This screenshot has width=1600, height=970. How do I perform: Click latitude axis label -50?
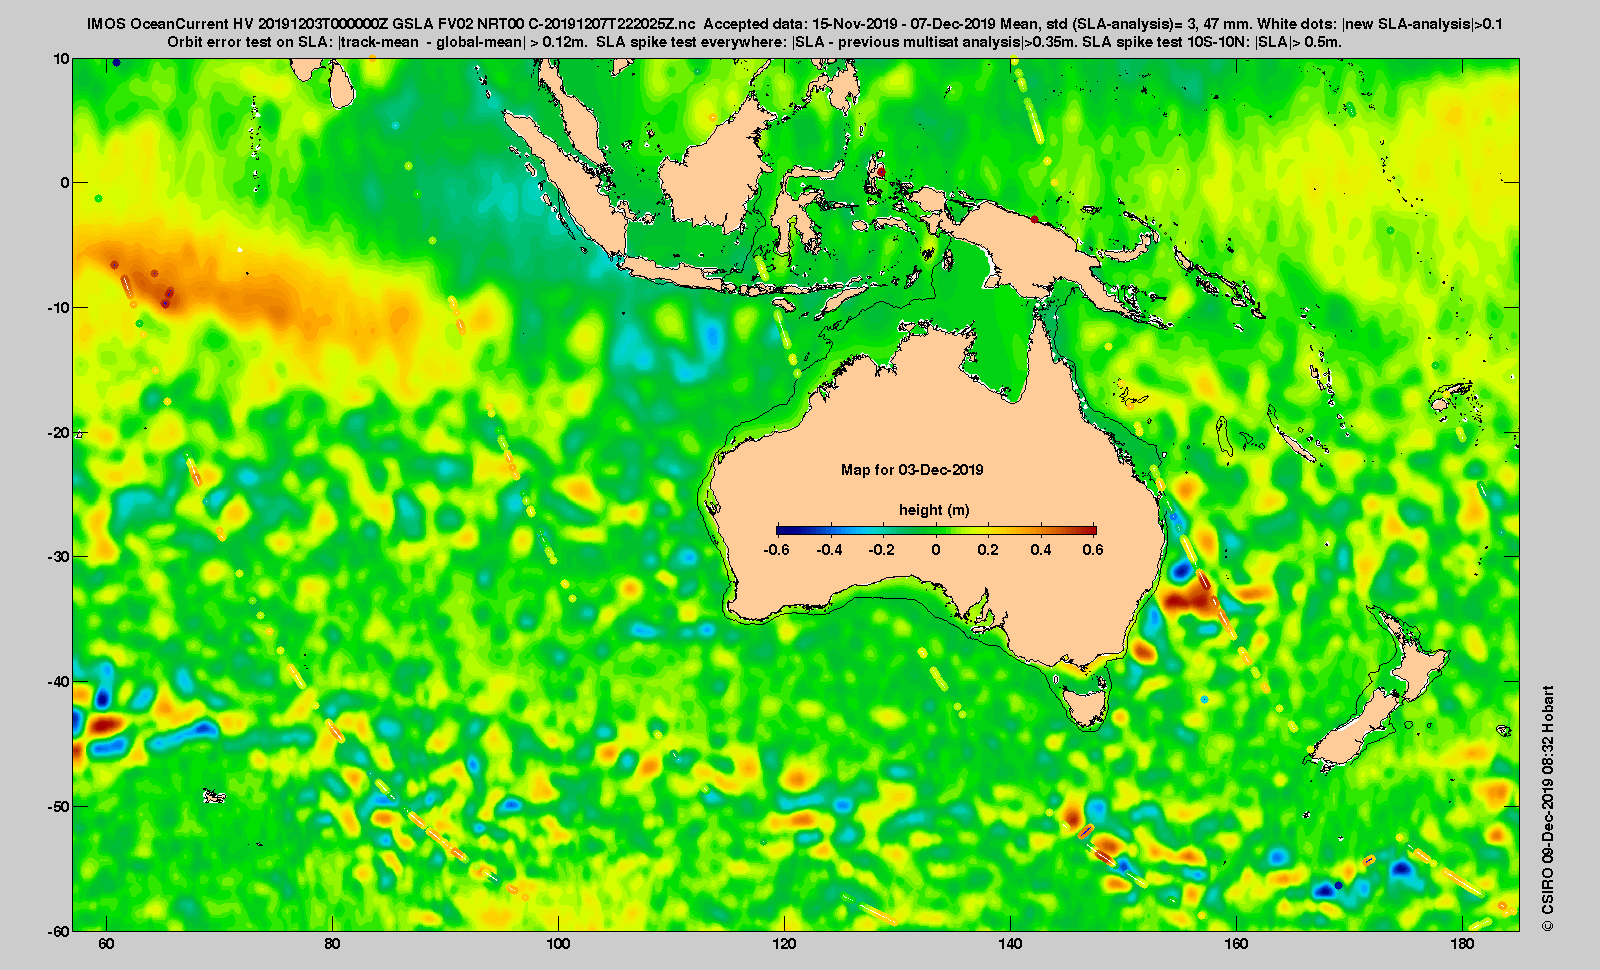point(58,806)
